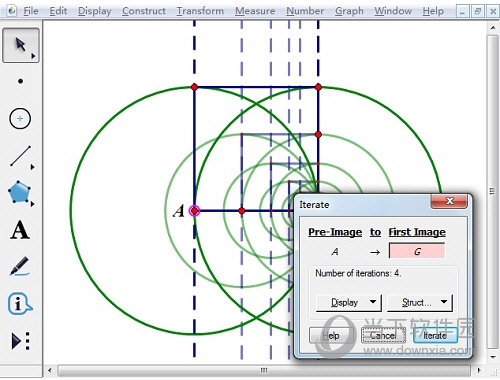Open the Window menu
500x380 pixels.
[393, 11]
